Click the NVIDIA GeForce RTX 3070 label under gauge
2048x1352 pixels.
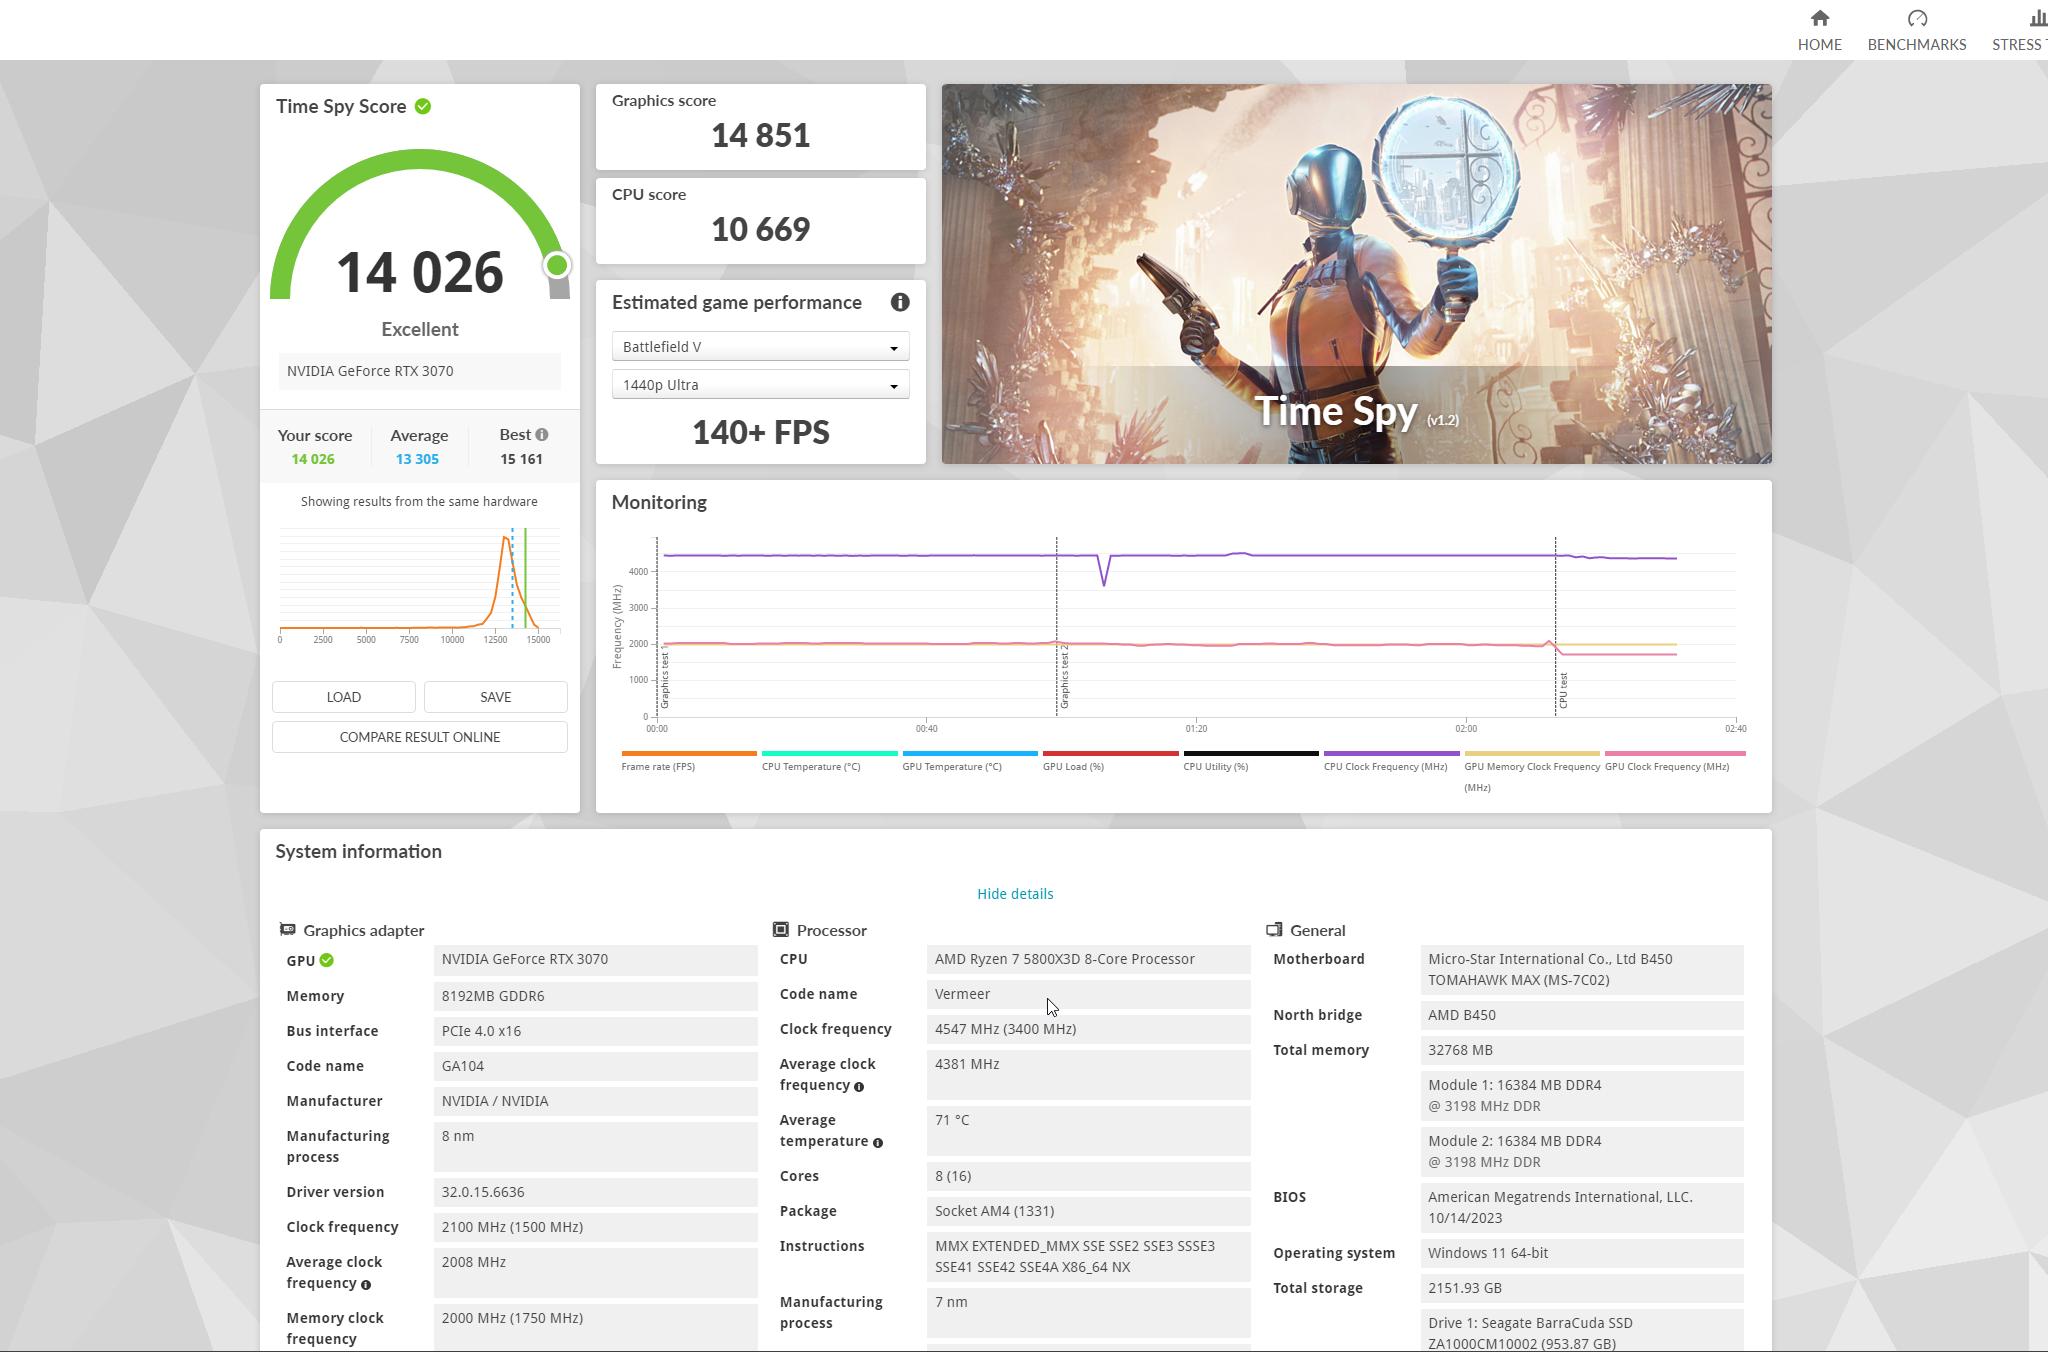pos(419,371)
